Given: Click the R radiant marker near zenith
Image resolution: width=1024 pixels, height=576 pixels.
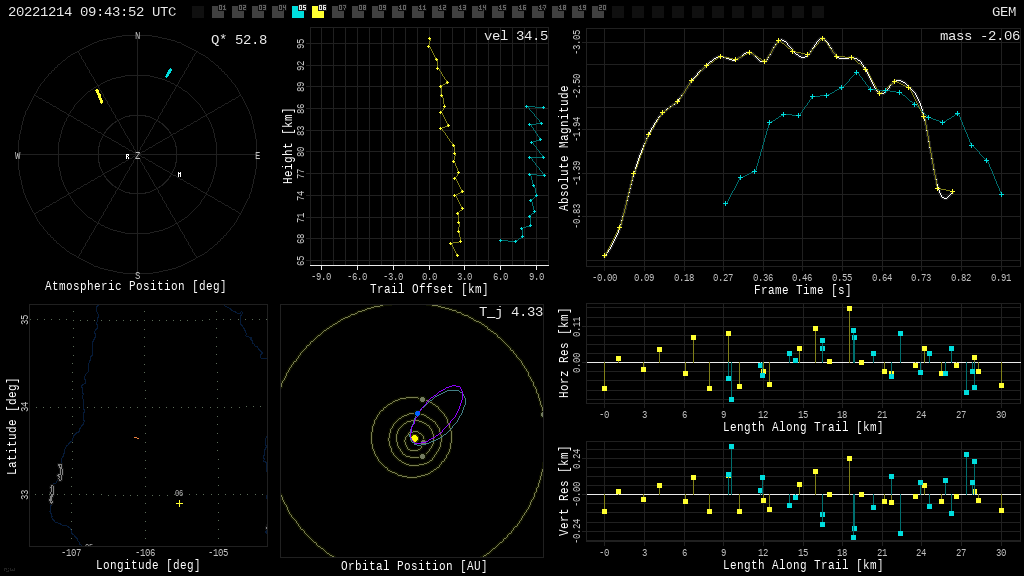Looking at the screenshot, I should point(127,157).
